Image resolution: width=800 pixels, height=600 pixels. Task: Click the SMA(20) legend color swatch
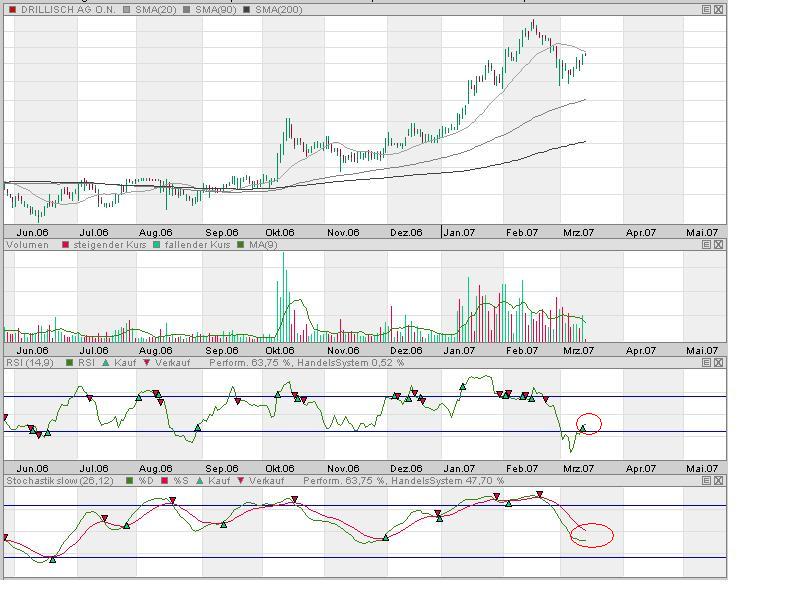coord(127,10)
